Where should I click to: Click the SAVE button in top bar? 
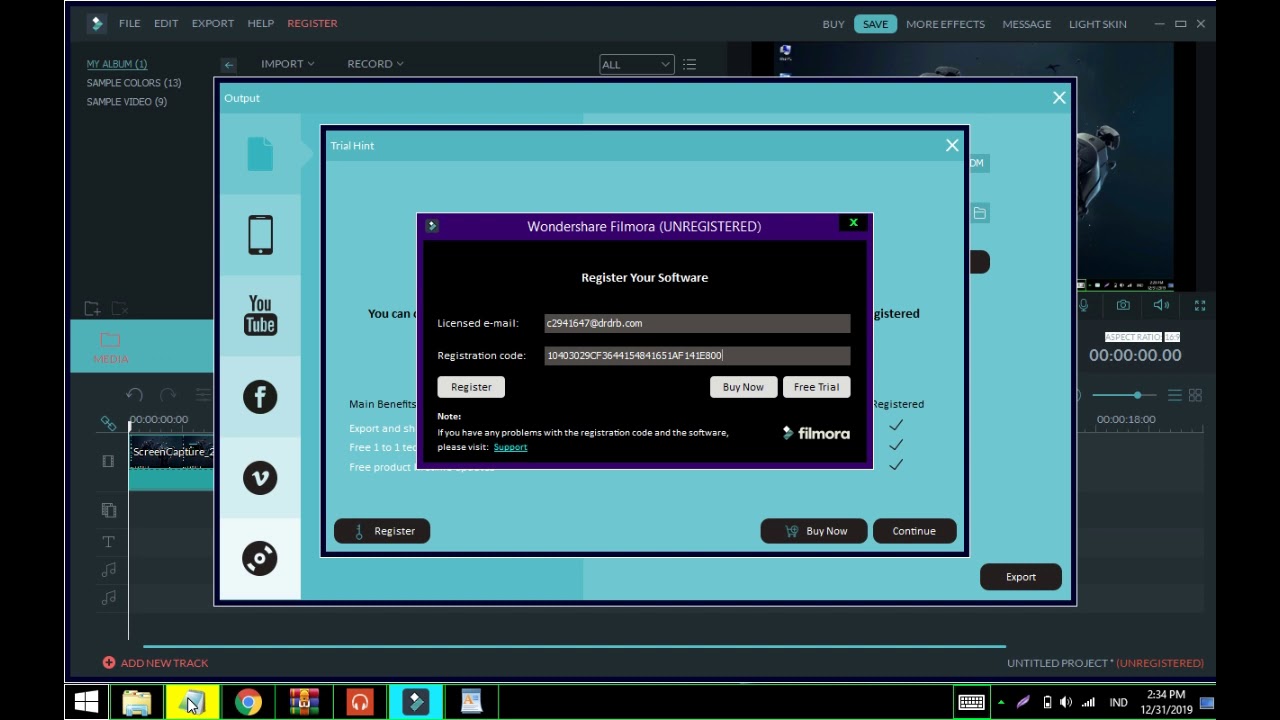click(875, 24)
